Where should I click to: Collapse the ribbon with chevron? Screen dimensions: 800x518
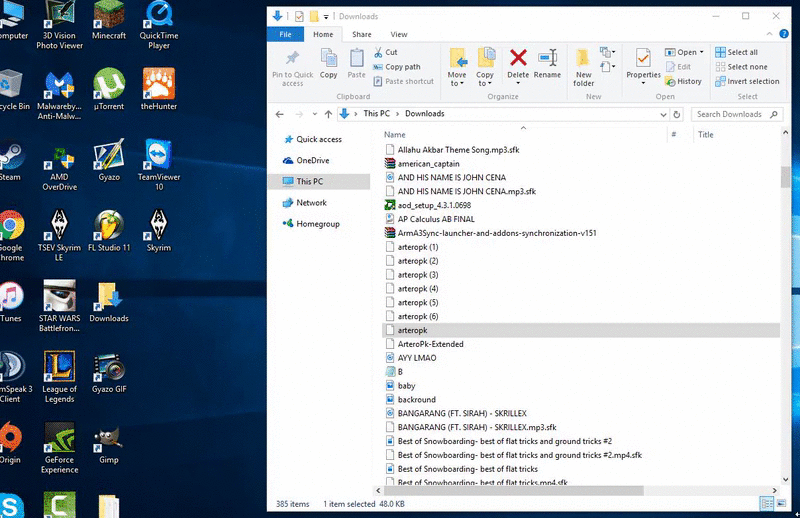click(769, 34)
